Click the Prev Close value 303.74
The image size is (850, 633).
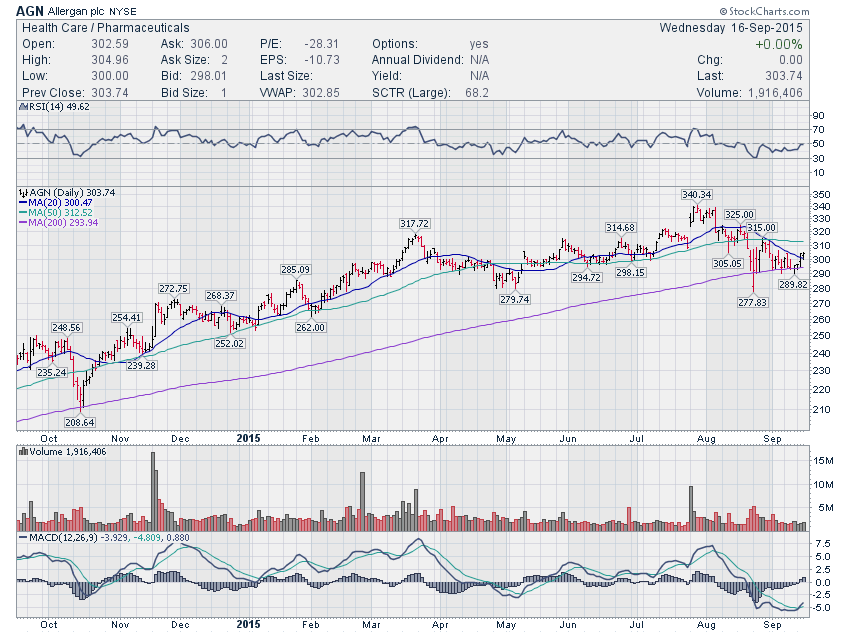pyautogui.click(x=110, y=93)
